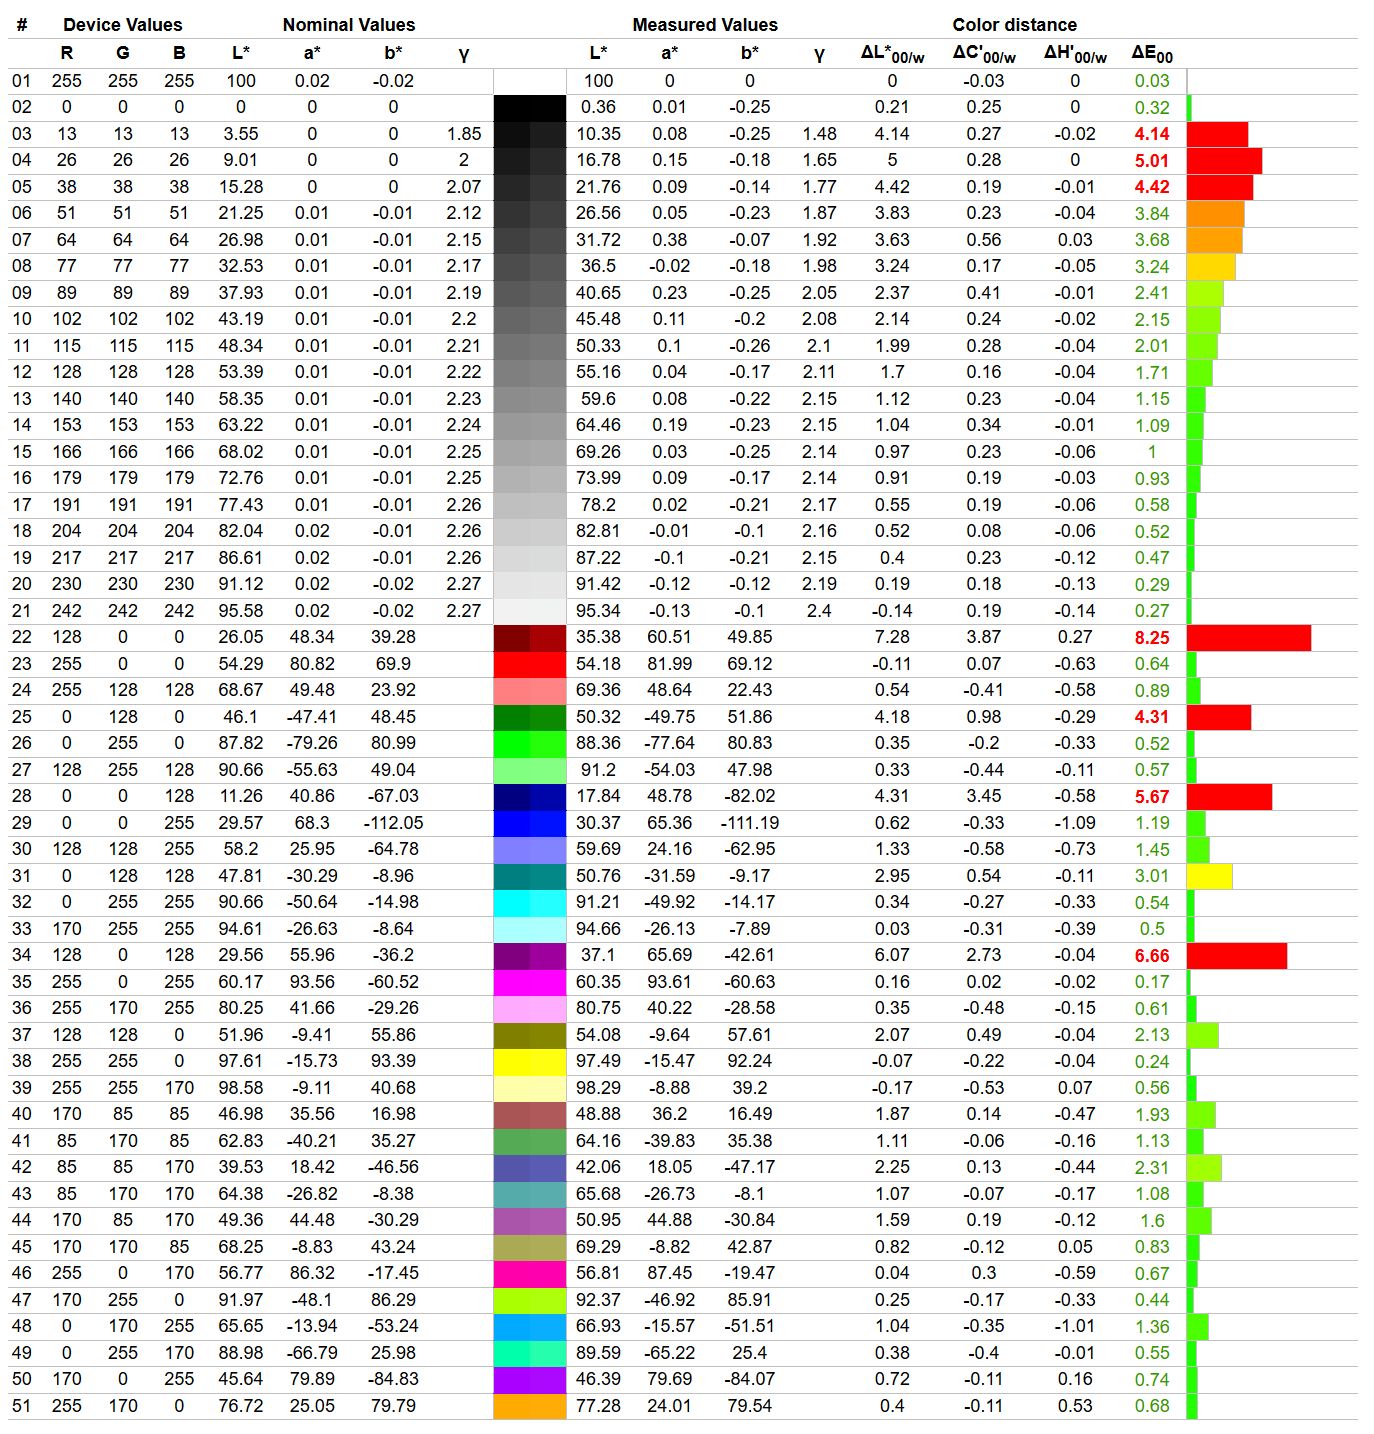
Task: Click the yellow color swatch in row 38
Action: (529, 1061)
